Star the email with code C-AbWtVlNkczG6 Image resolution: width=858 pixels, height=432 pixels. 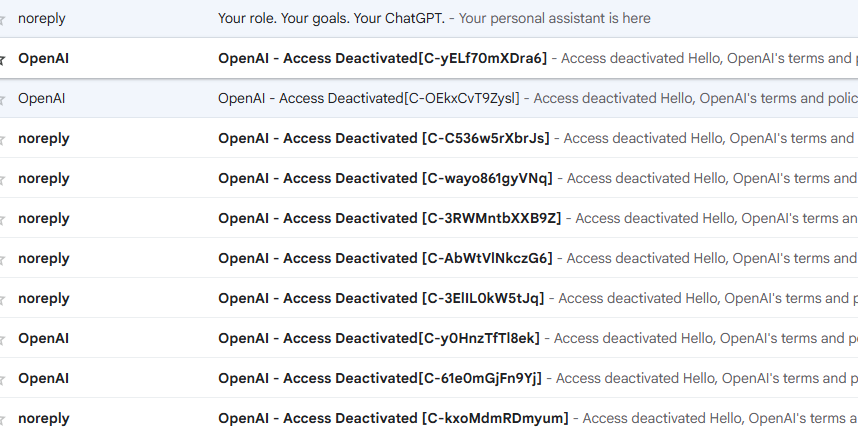[2, 261]
